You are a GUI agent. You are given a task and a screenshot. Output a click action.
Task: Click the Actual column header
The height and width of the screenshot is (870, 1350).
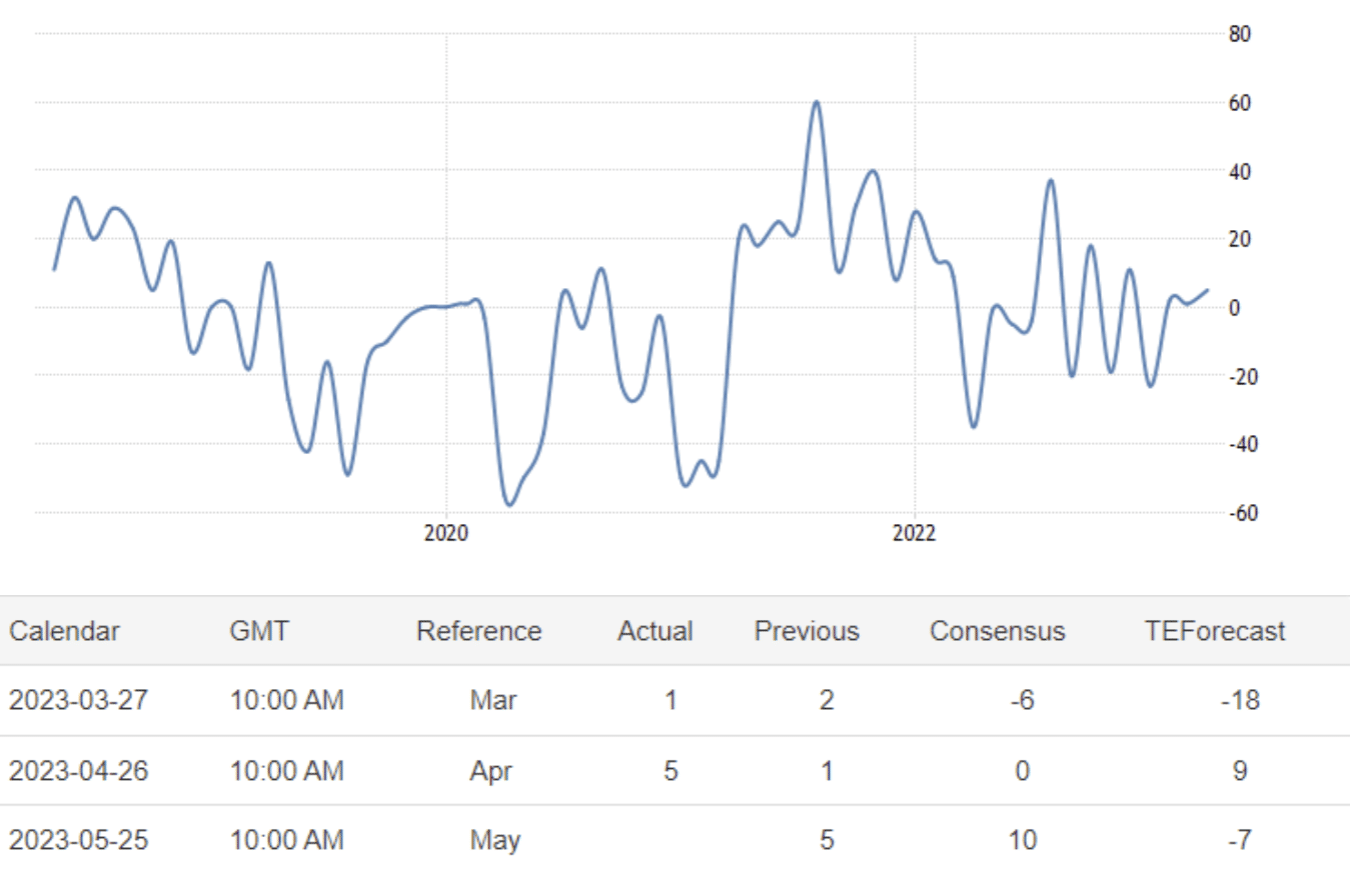click(655, 631)
